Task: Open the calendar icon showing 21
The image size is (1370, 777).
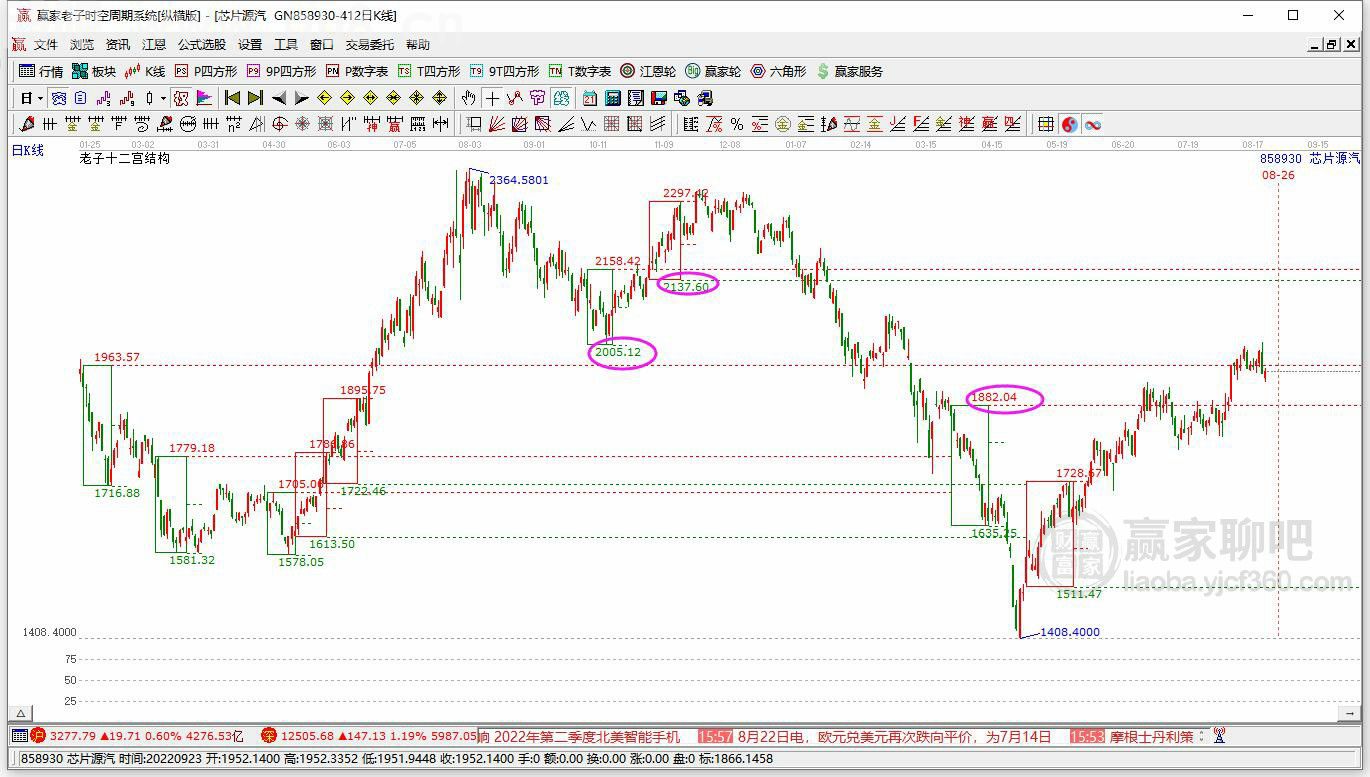Action: point(590,98)
